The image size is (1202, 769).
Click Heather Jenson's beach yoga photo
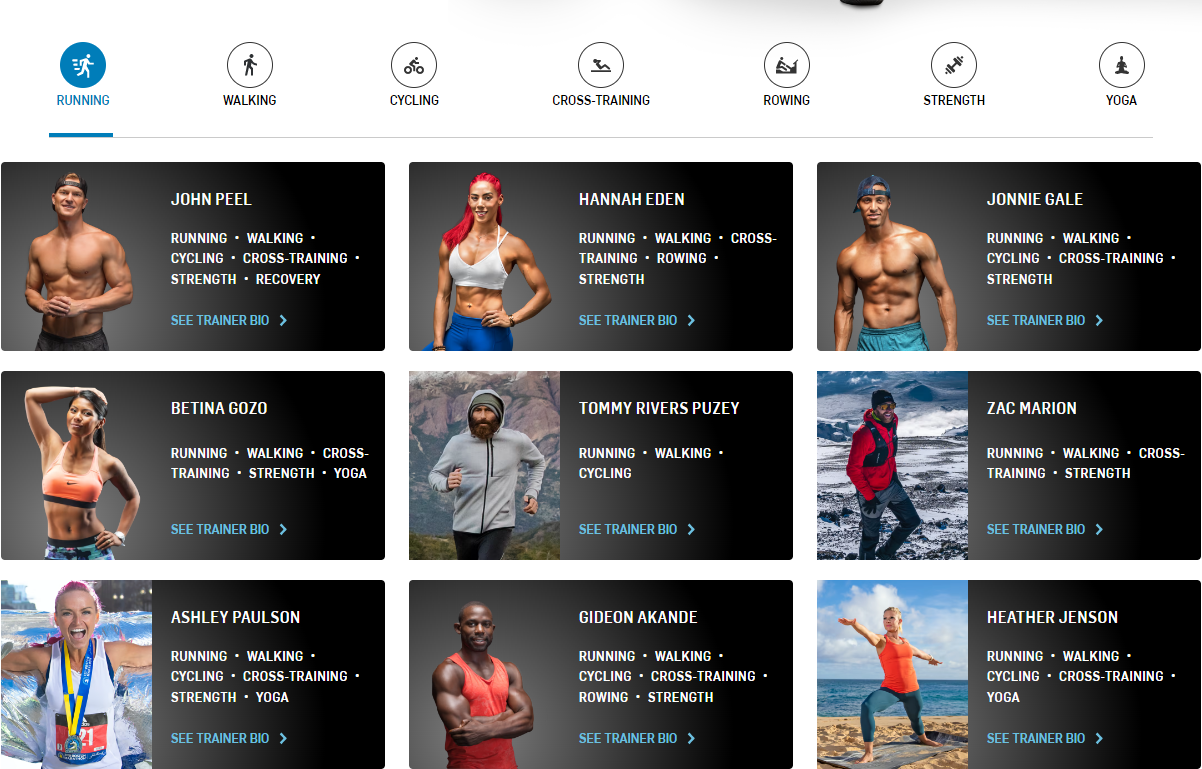point(893,674)
